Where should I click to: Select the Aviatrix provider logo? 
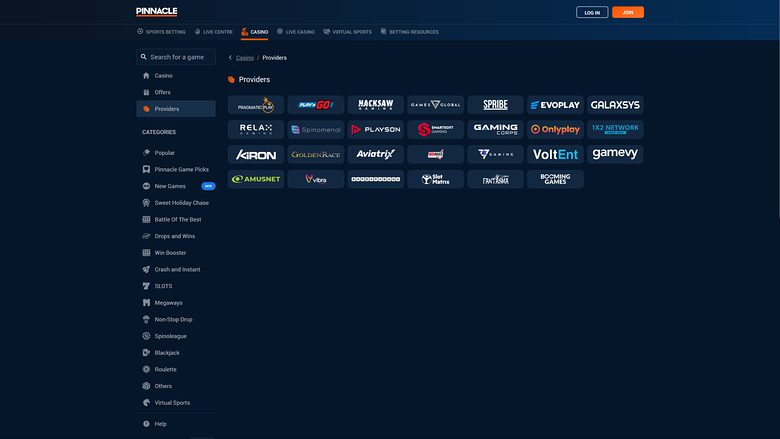[x=375, y=154]
